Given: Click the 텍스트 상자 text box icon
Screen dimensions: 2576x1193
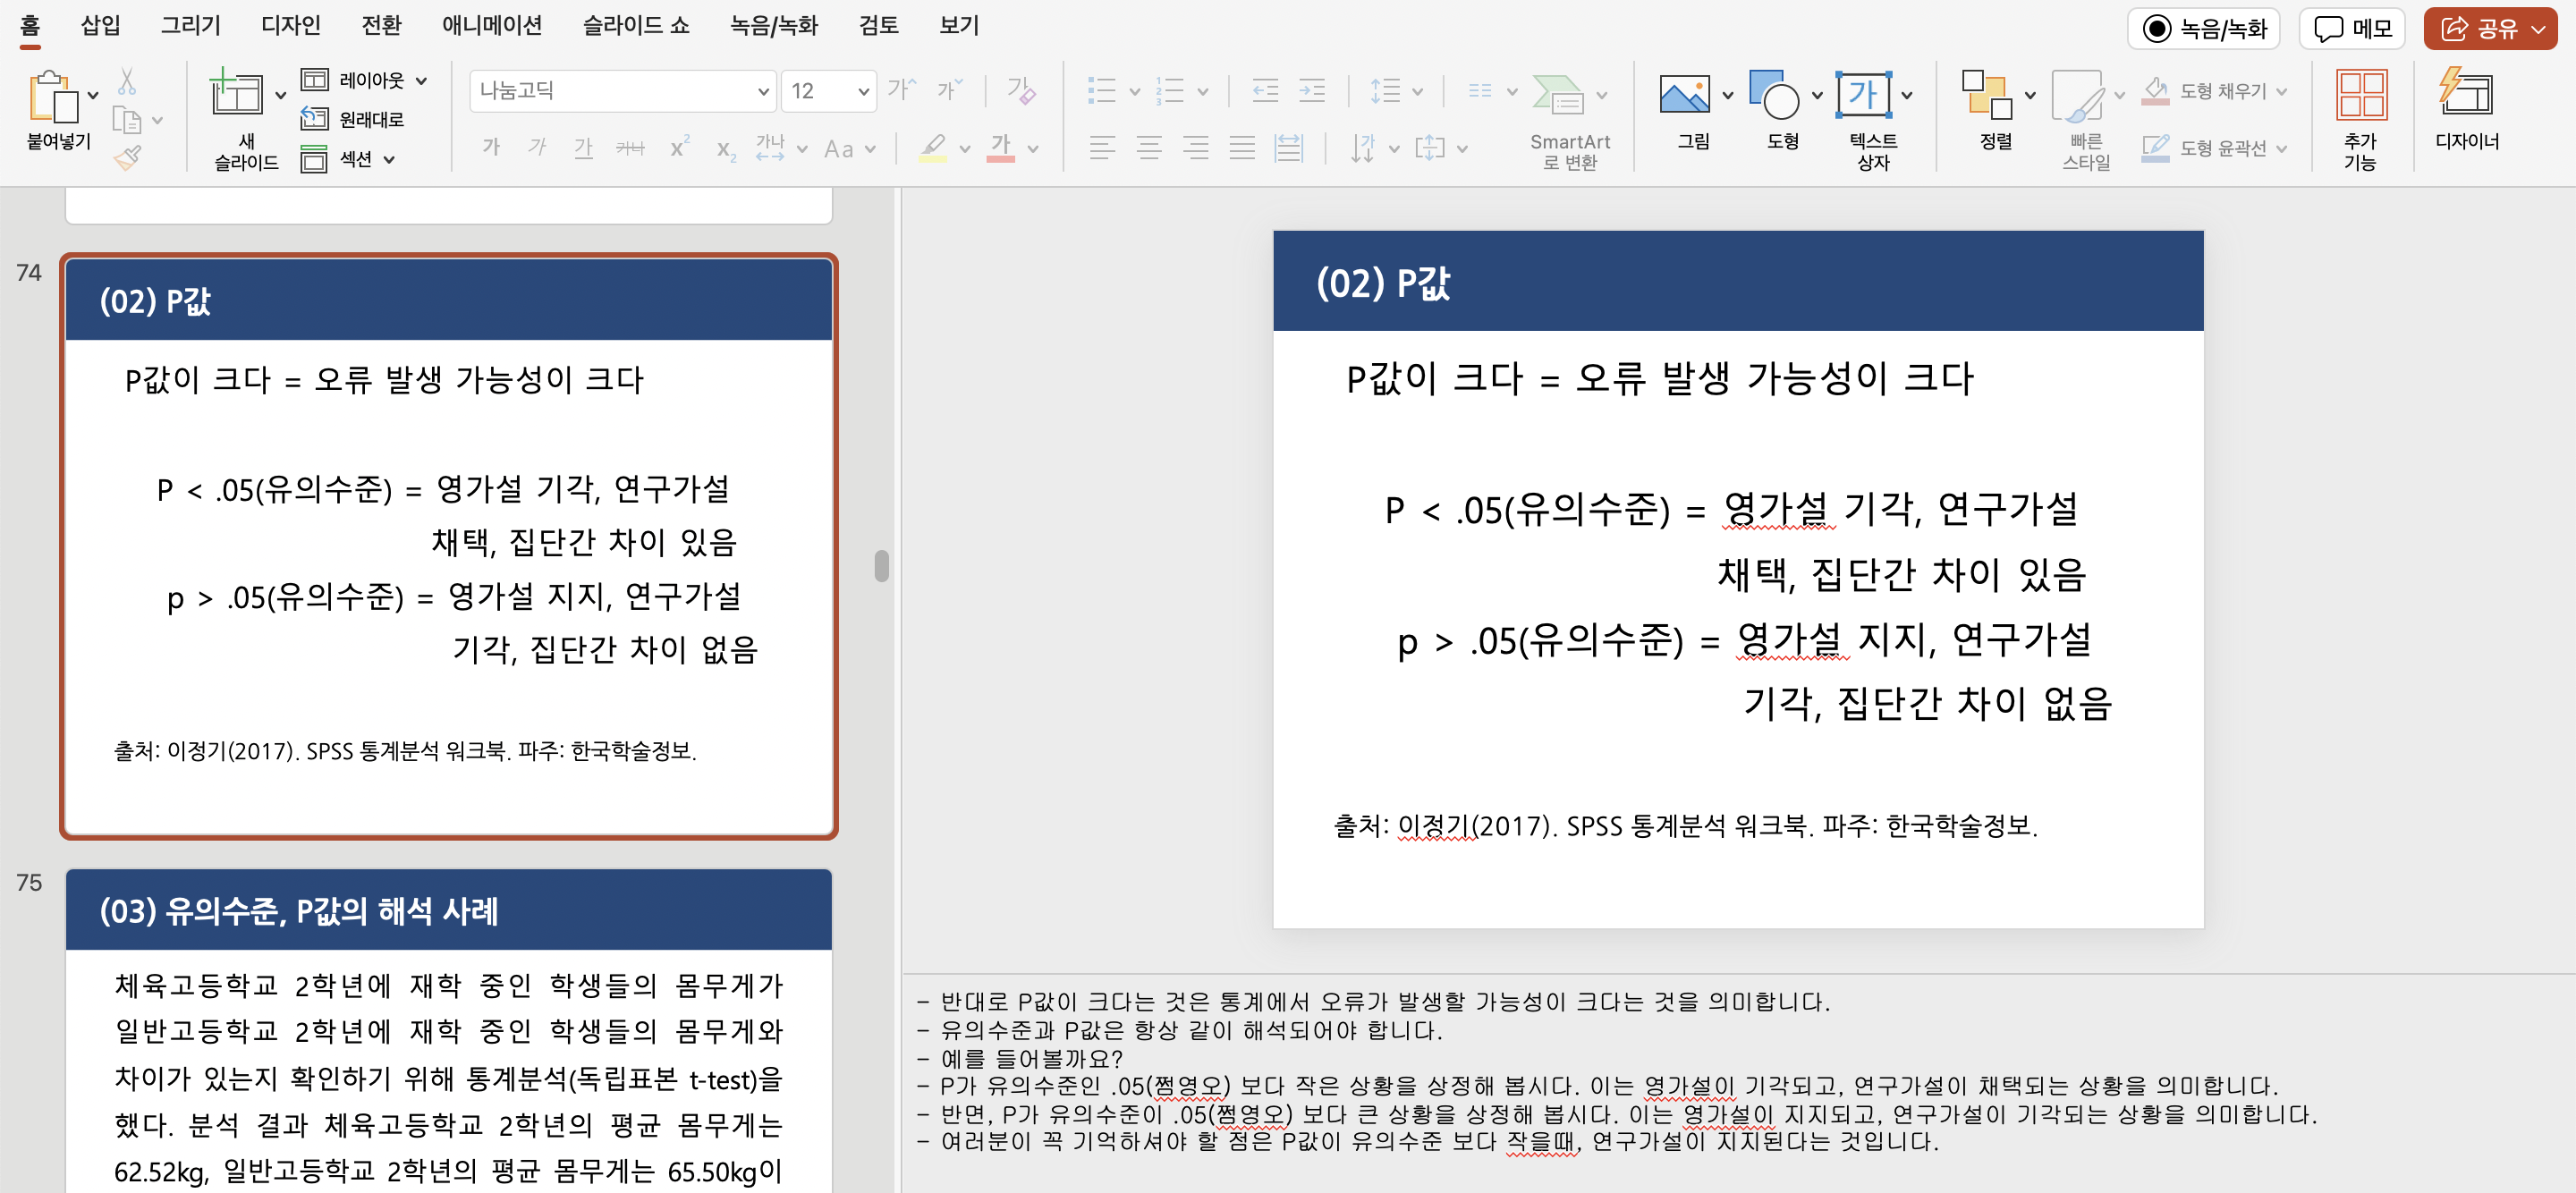Looking at the screenshot, I should (x=1863, y=96).
